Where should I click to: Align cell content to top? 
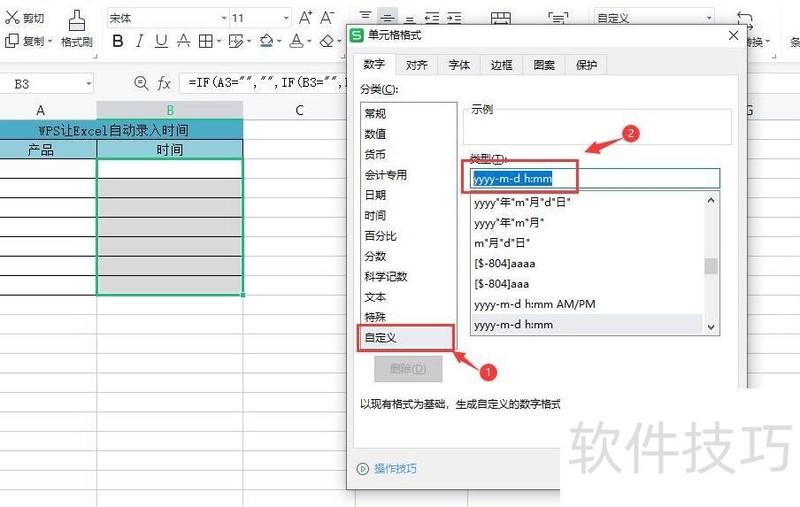tap(365, 18)
